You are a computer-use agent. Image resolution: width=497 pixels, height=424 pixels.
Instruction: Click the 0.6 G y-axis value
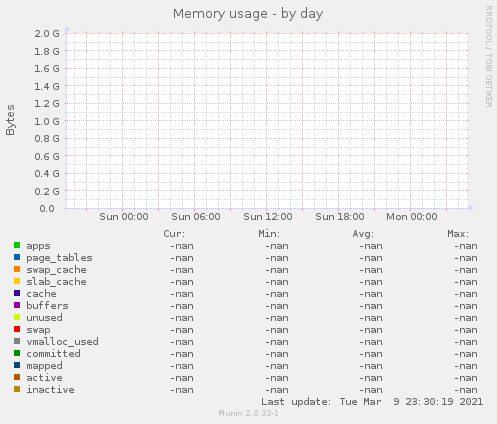[x=47, y=156]
